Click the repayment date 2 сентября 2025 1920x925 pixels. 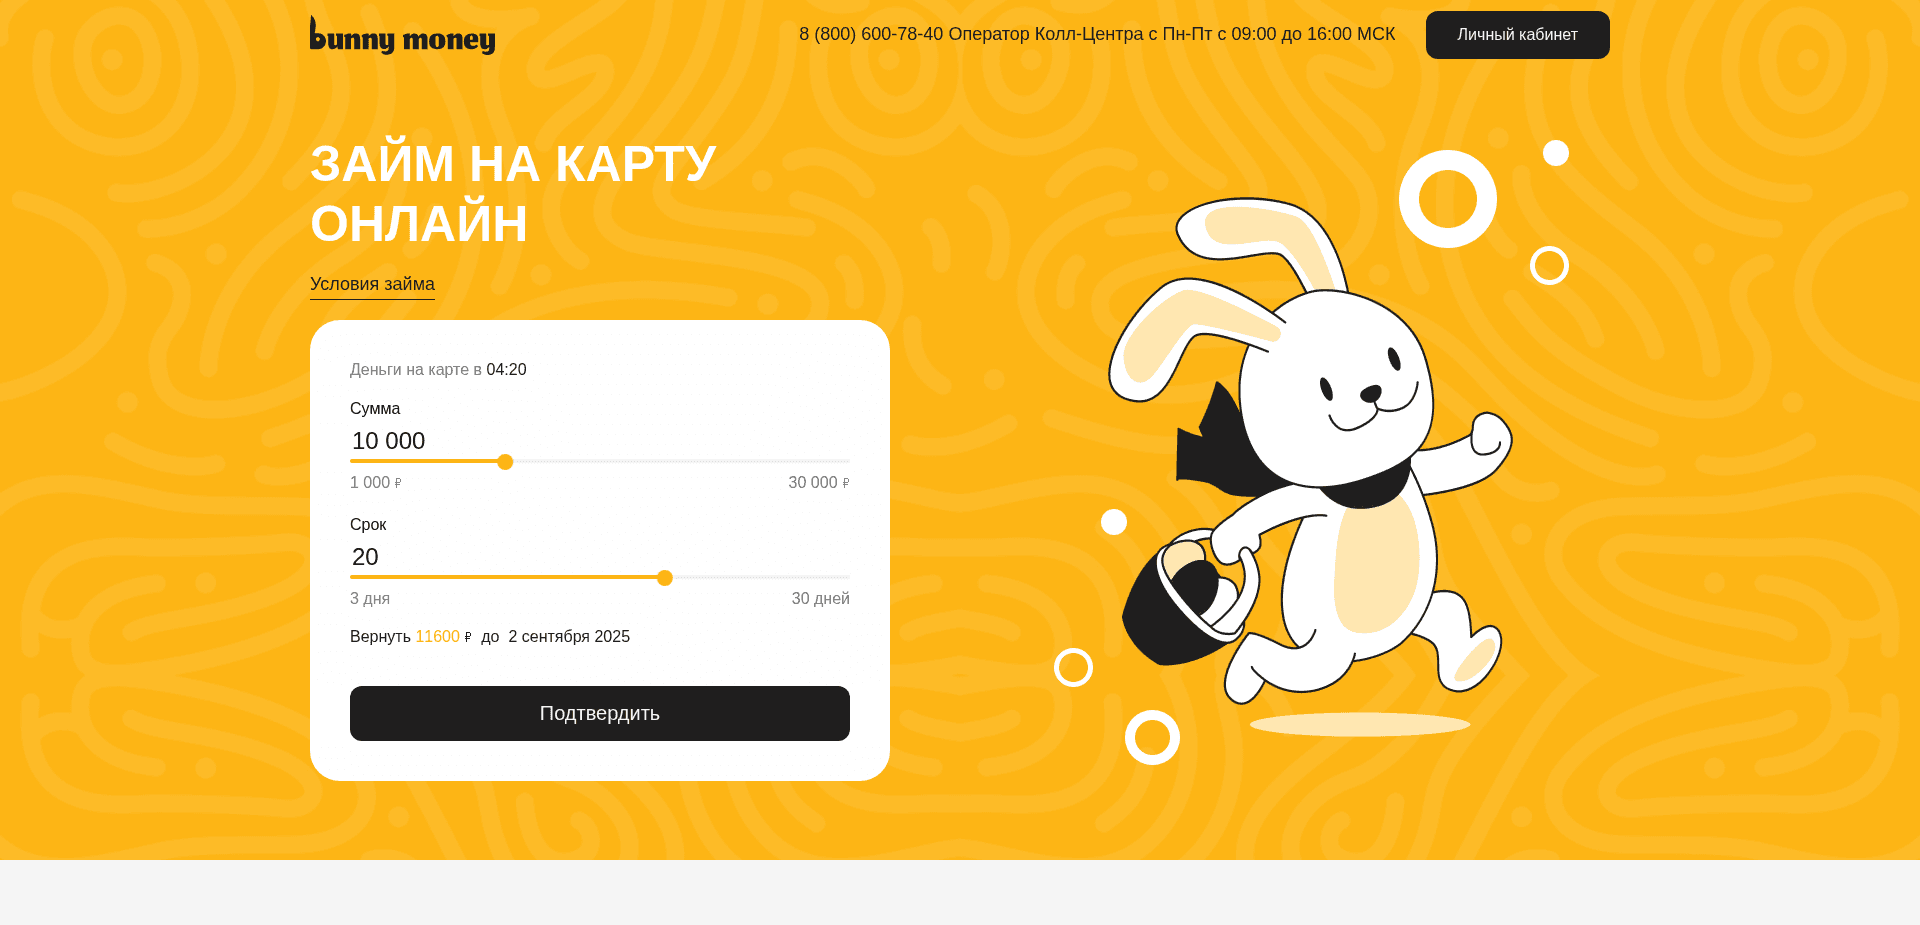tap(569, 636)
